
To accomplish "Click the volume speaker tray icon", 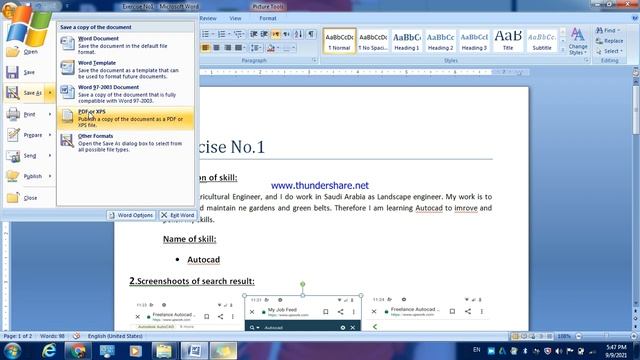I will pyautogui.click(x=559, y=351).
